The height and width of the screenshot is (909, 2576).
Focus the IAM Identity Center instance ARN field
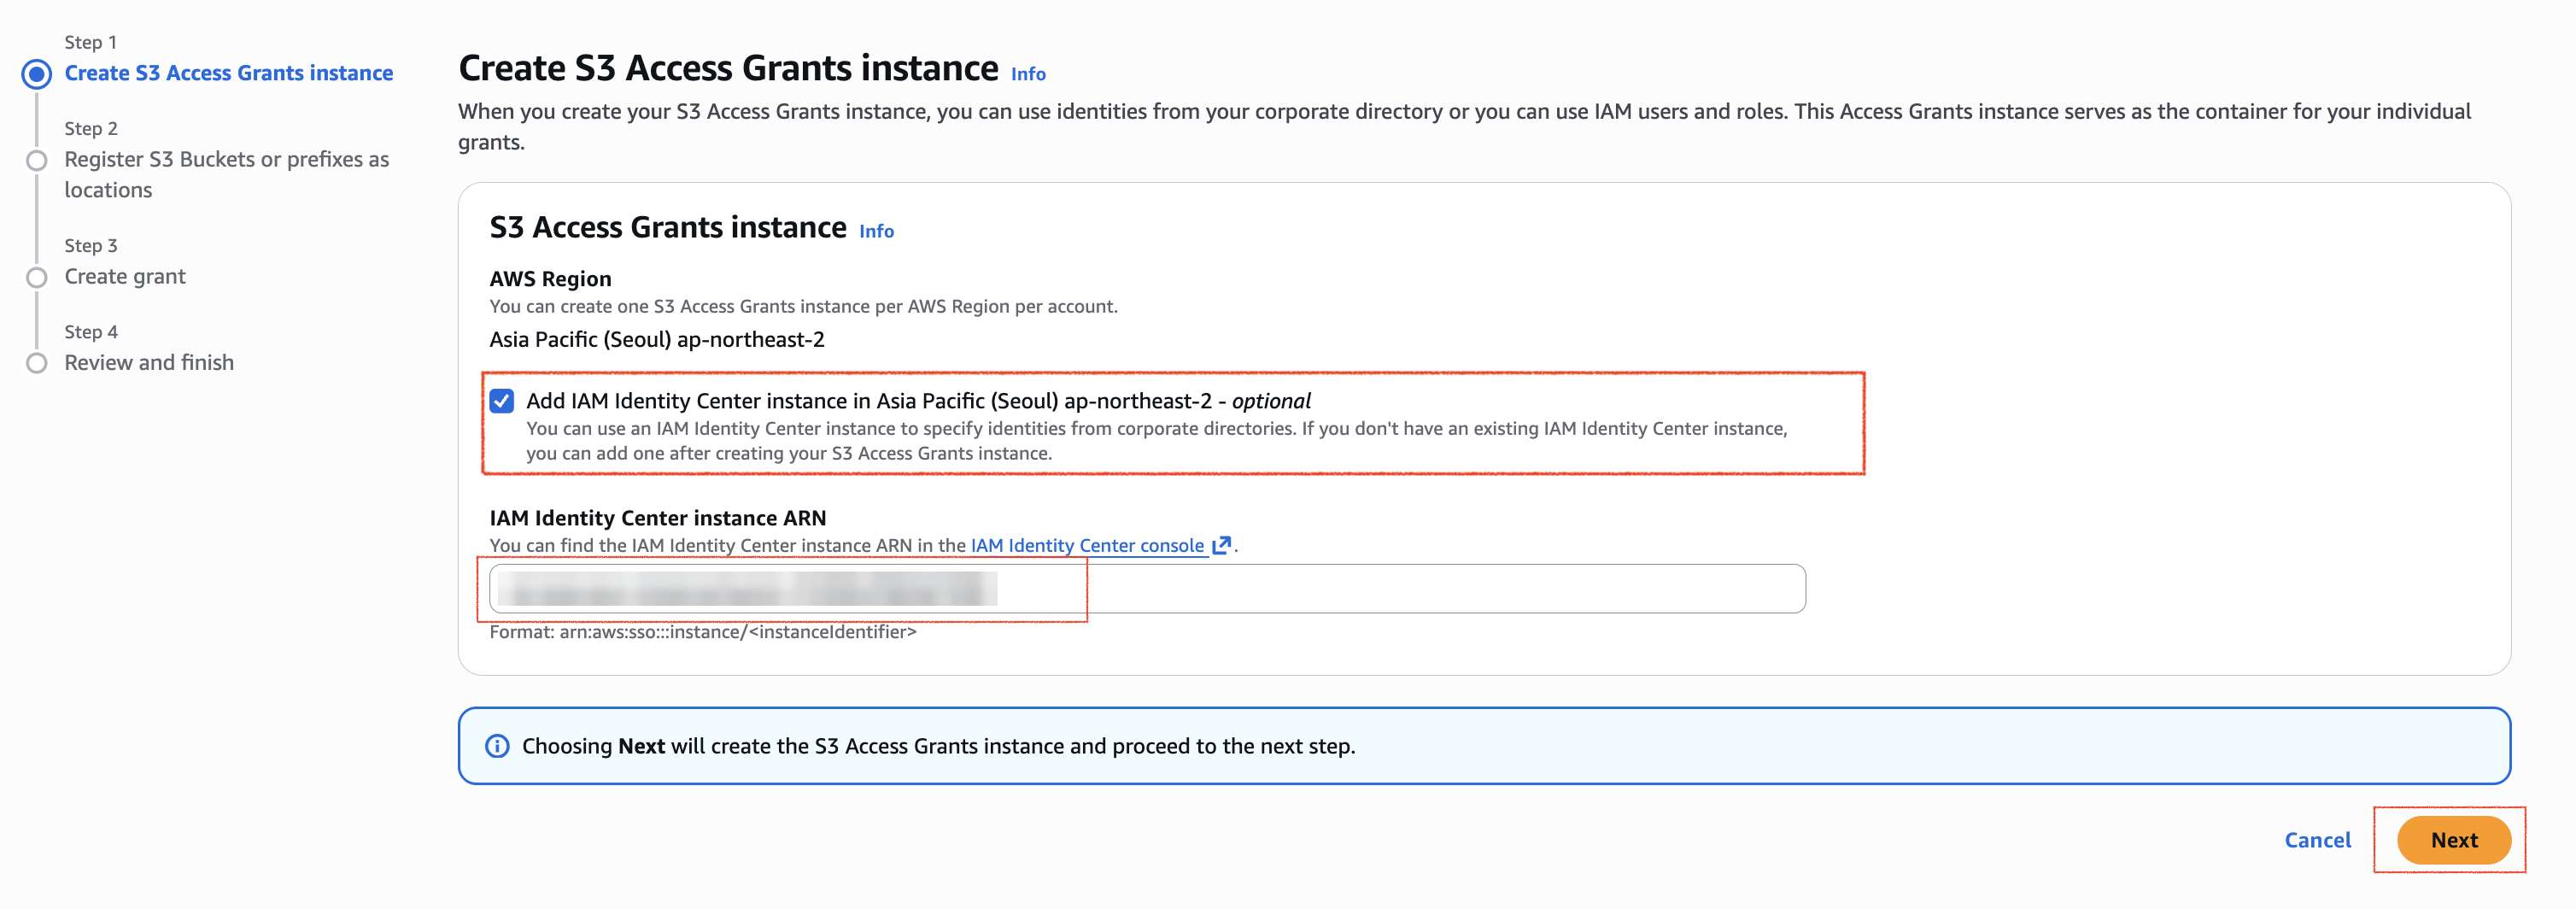[1147, 588]
